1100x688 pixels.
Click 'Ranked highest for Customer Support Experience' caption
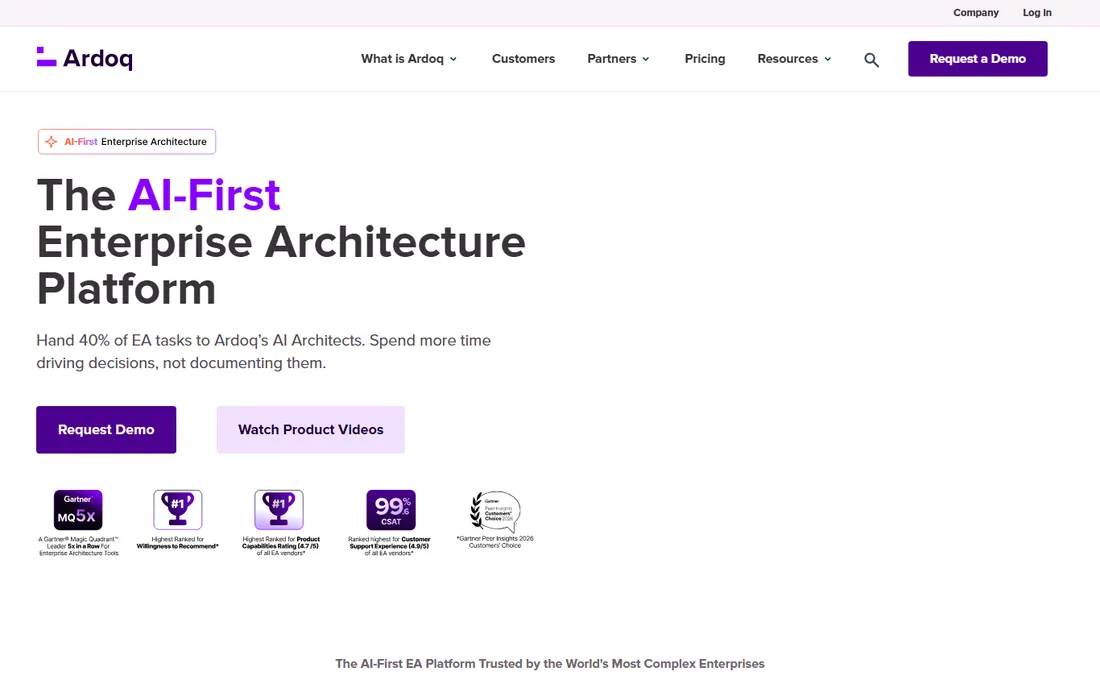tap(389, 546)
